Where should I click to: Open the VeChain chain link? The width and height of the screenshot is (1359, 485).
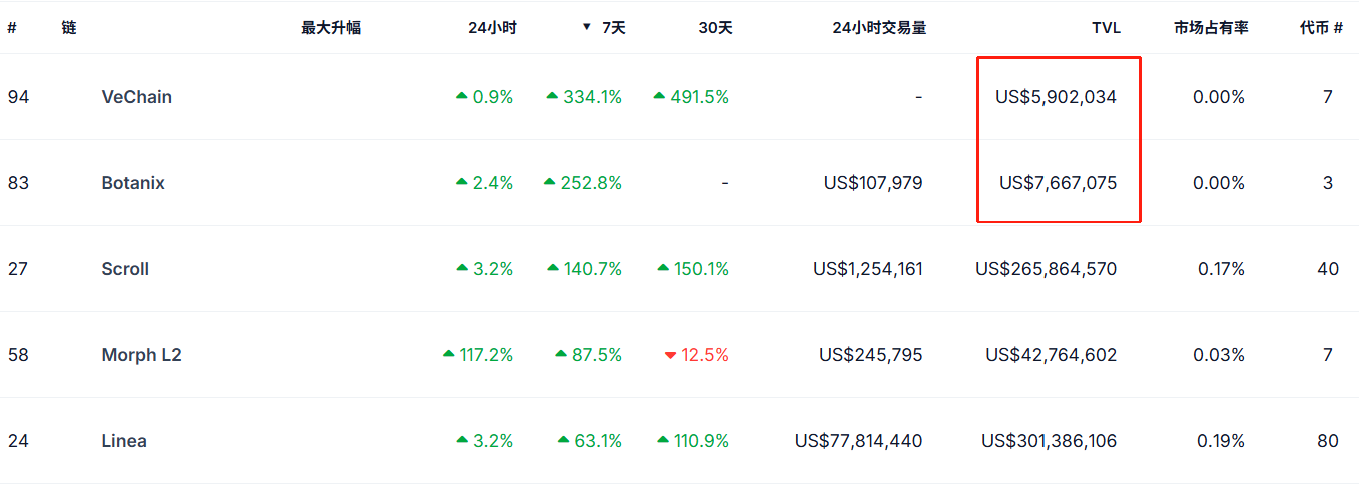[136, 97]
